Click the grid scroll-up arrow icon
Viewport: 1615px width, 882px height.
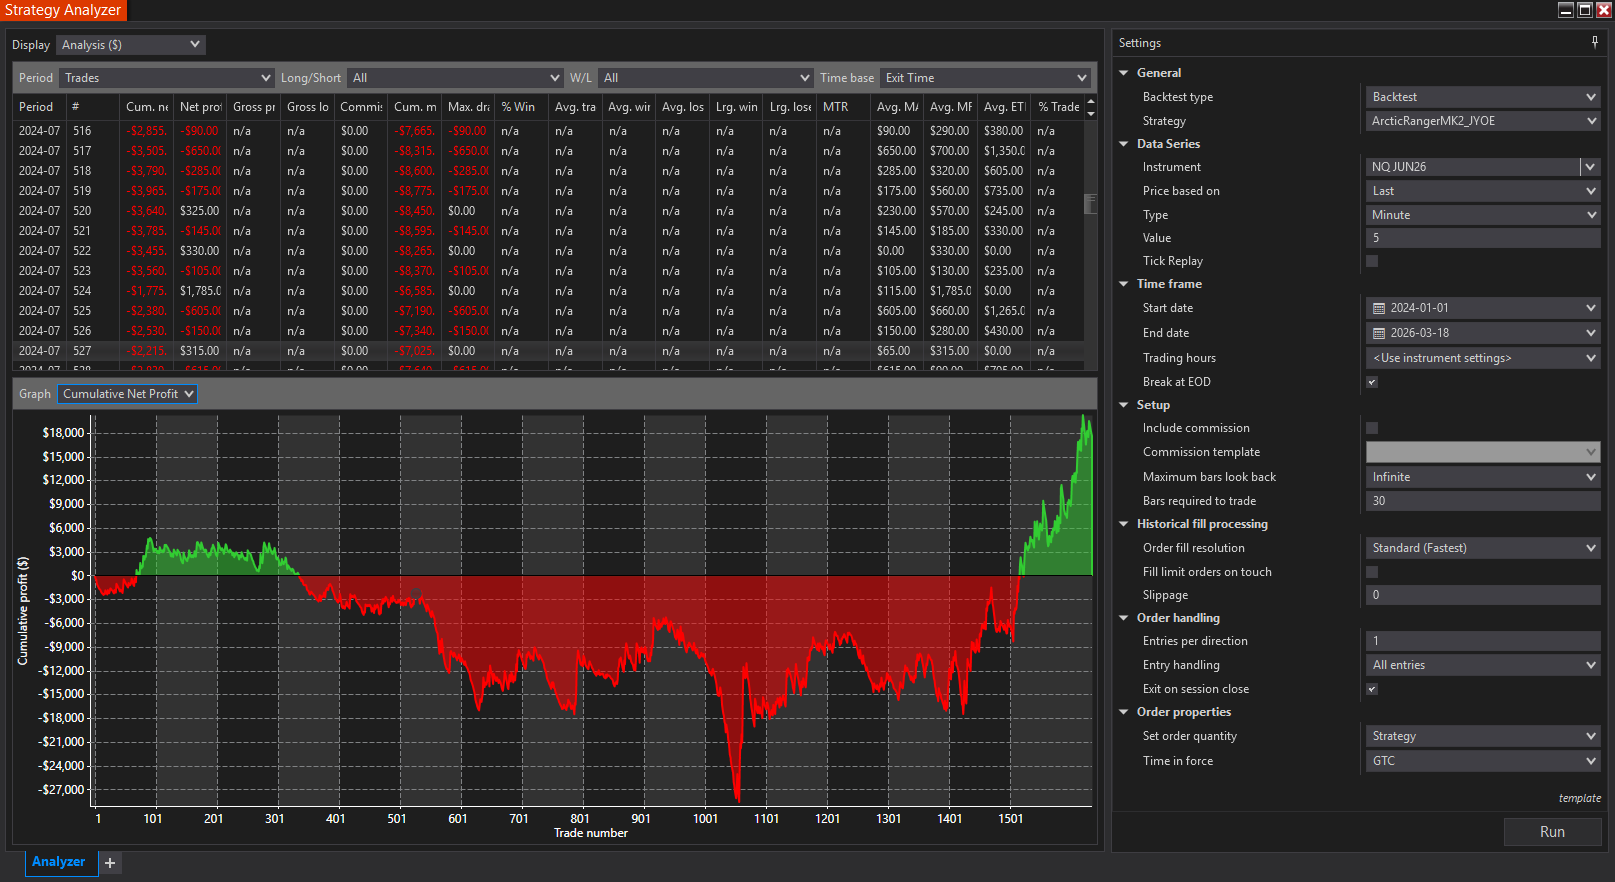click(1091, 101)
